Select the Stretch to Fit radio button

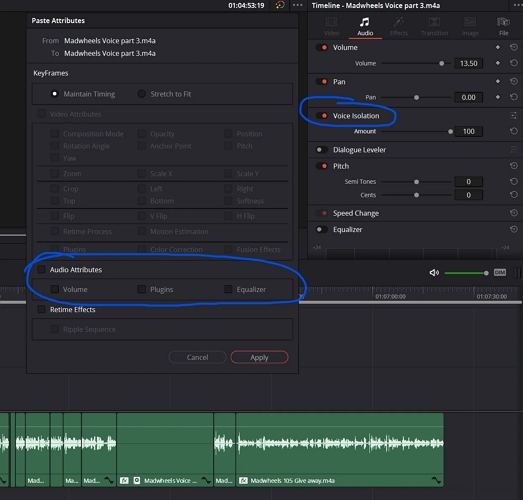coord(141,94)
